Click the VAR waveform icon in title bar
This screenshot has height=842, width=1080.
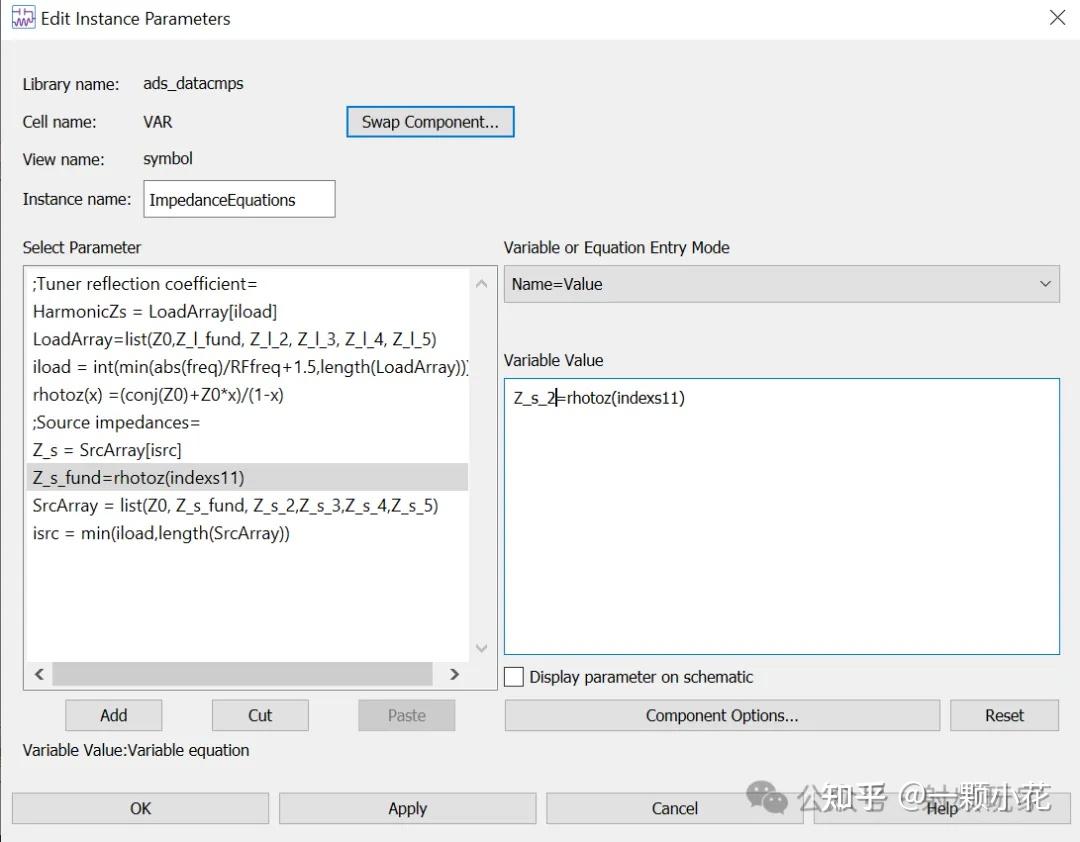coord(22,17)
